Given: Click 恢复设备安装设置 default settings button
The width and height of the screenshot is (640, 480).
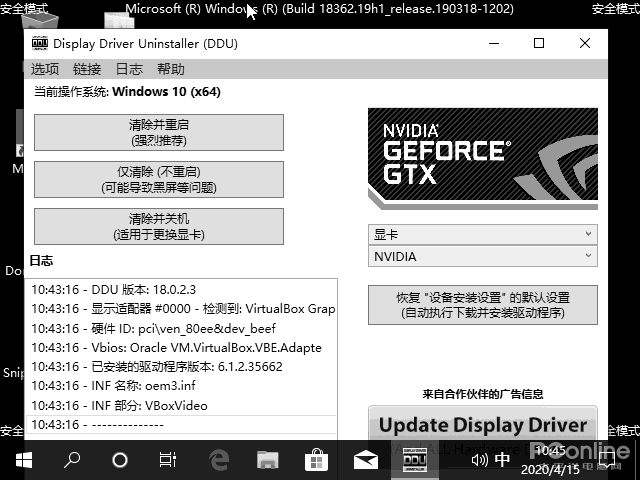Looking at the screenshot, I should coord(483,305).
